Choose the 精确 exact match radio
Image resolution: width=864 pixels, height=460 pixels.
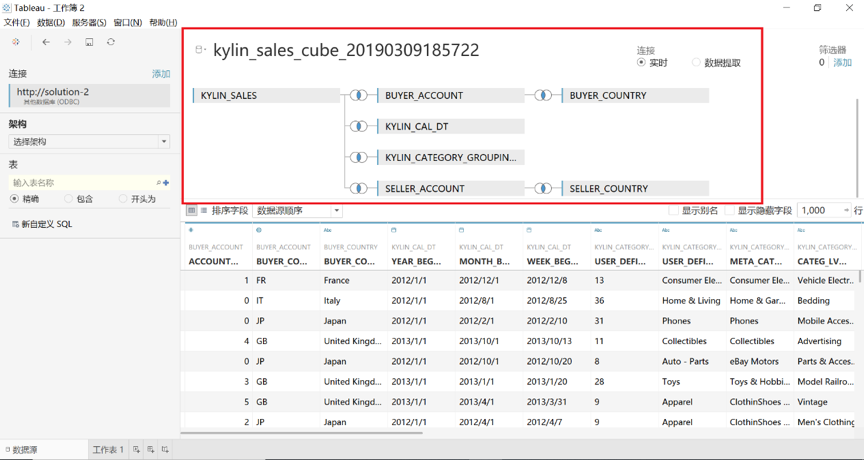[14, 199]
